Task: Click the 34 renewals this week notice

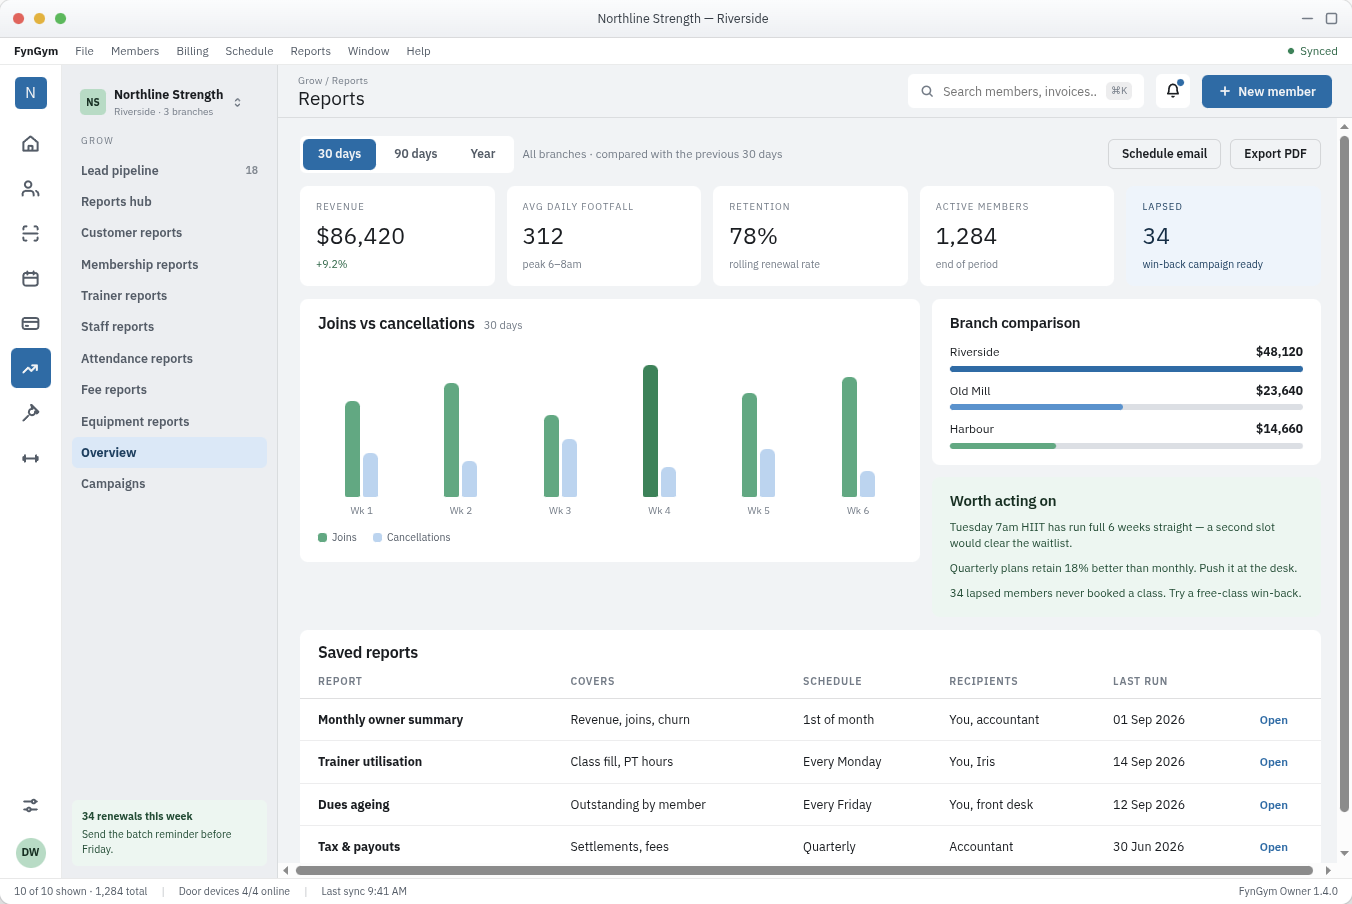Action: (x=169, y=832)
